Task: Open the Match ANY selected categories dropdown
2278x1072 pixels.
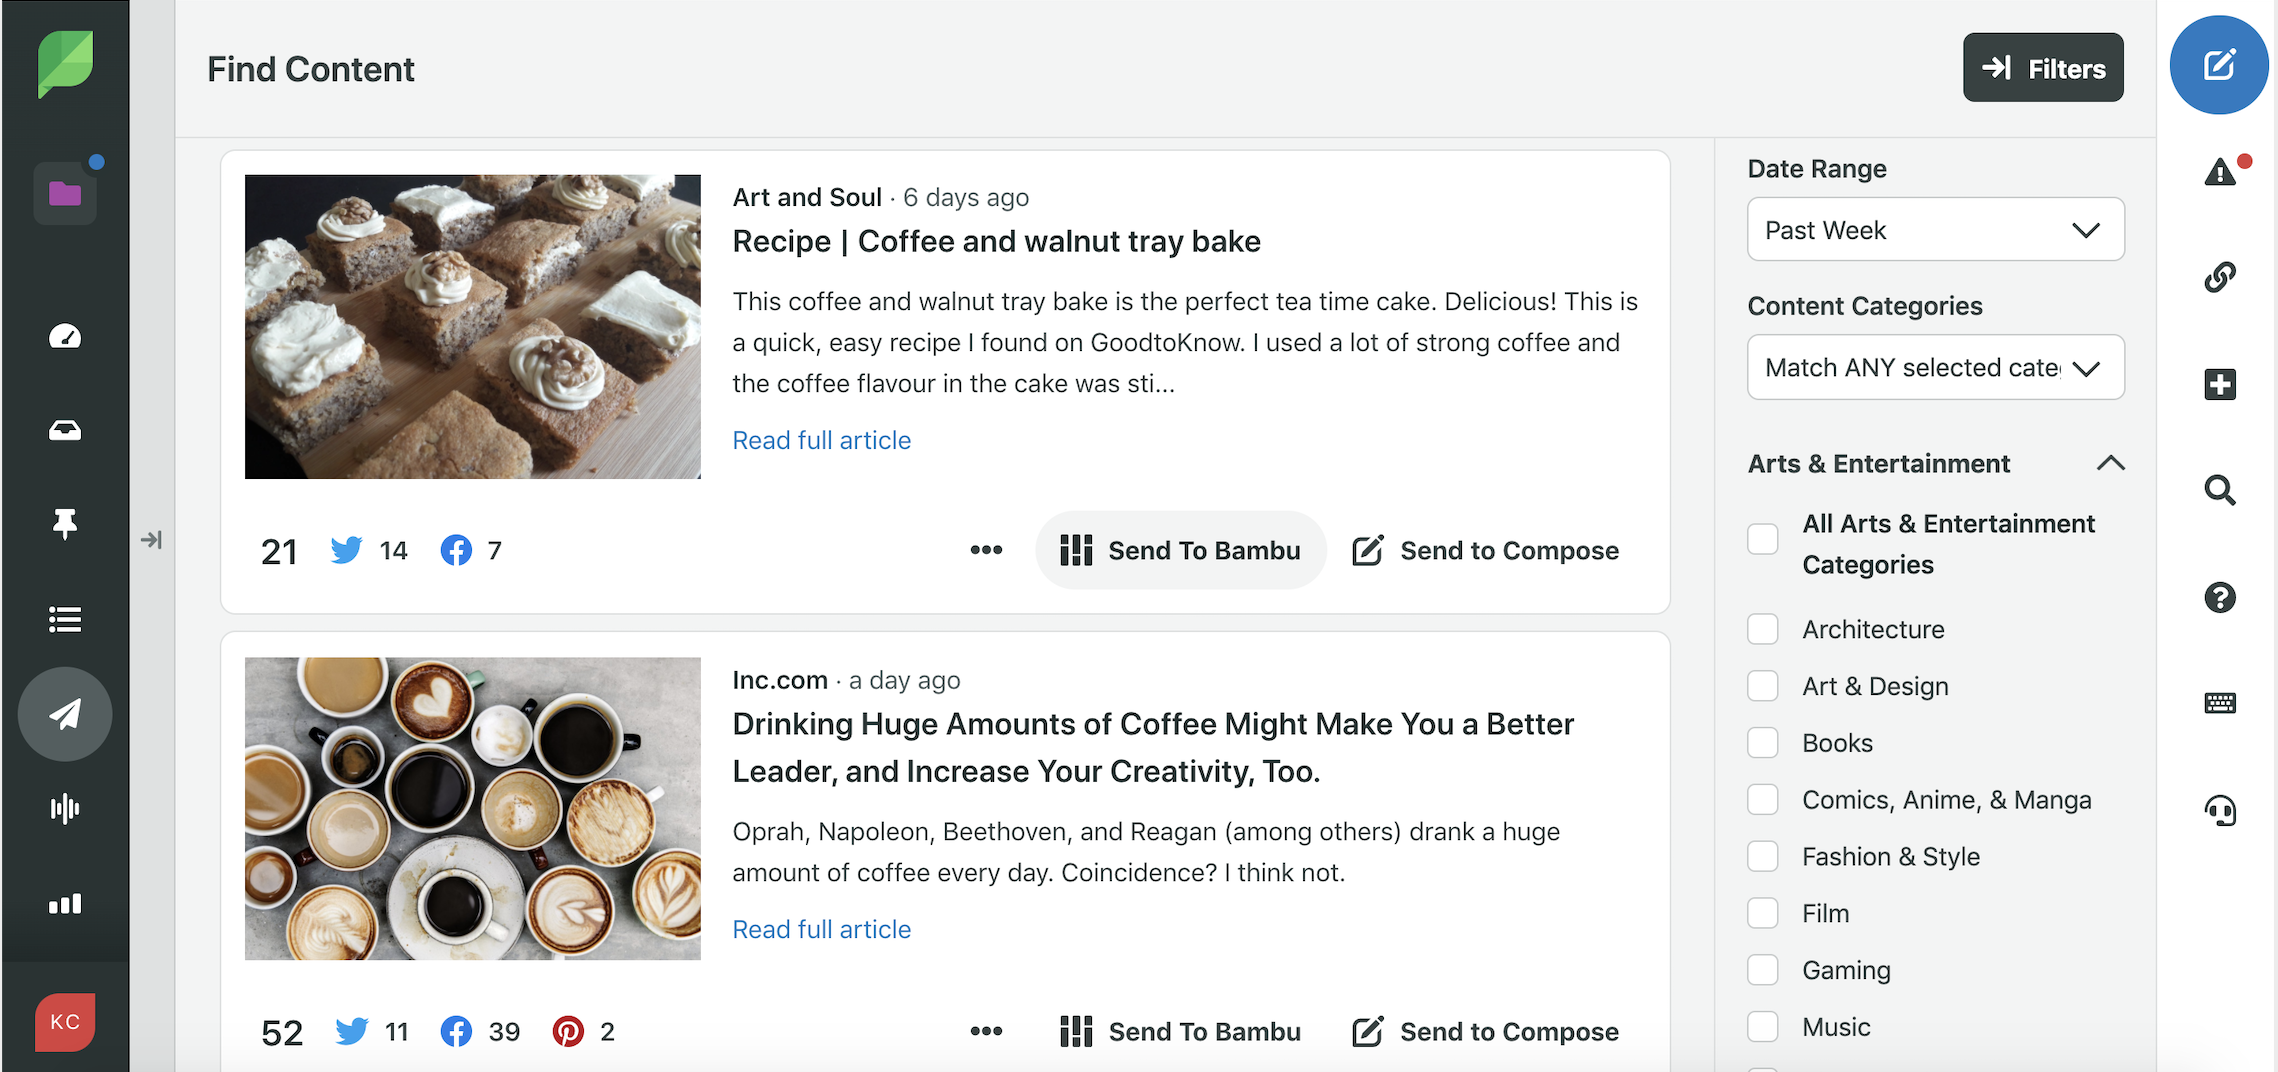Action: [1935, 367]
